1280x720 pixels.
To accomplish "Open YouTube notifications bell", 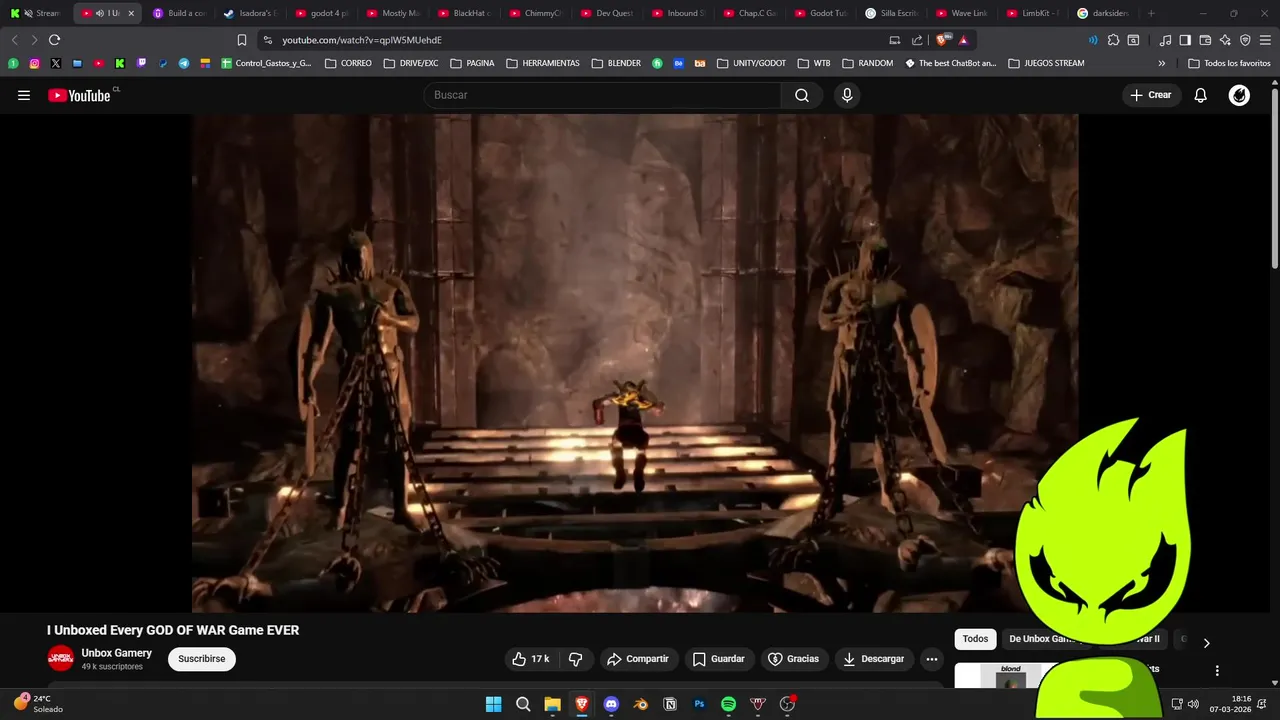I will (x=1201, y=95).
